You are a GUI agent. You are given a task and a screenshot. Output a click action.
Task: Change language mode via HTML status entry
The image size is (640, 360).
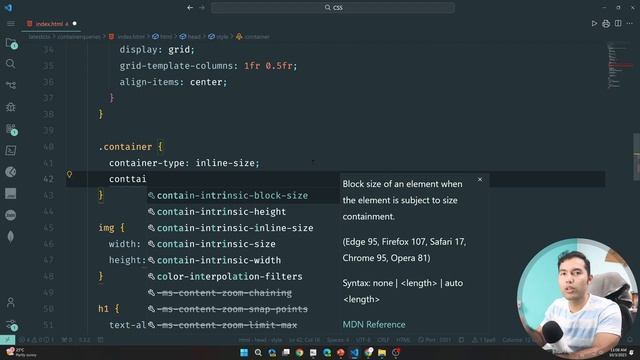(x=403, y=340)
